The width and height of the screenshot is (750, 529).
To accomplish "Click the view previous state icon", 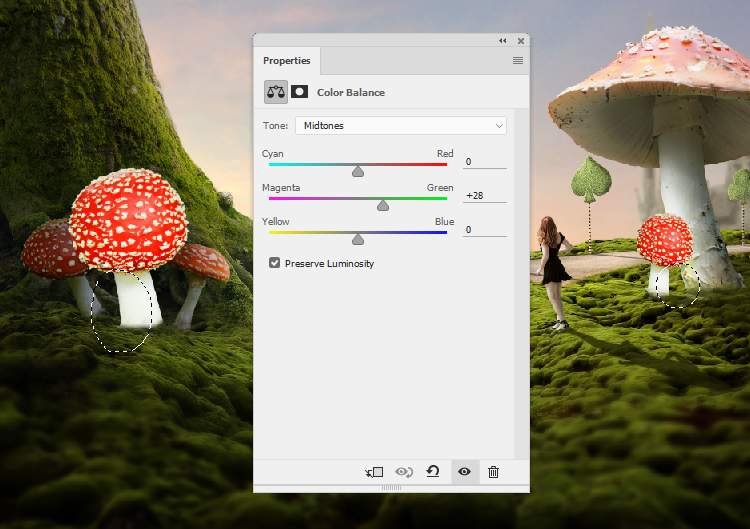I will 404,472.
